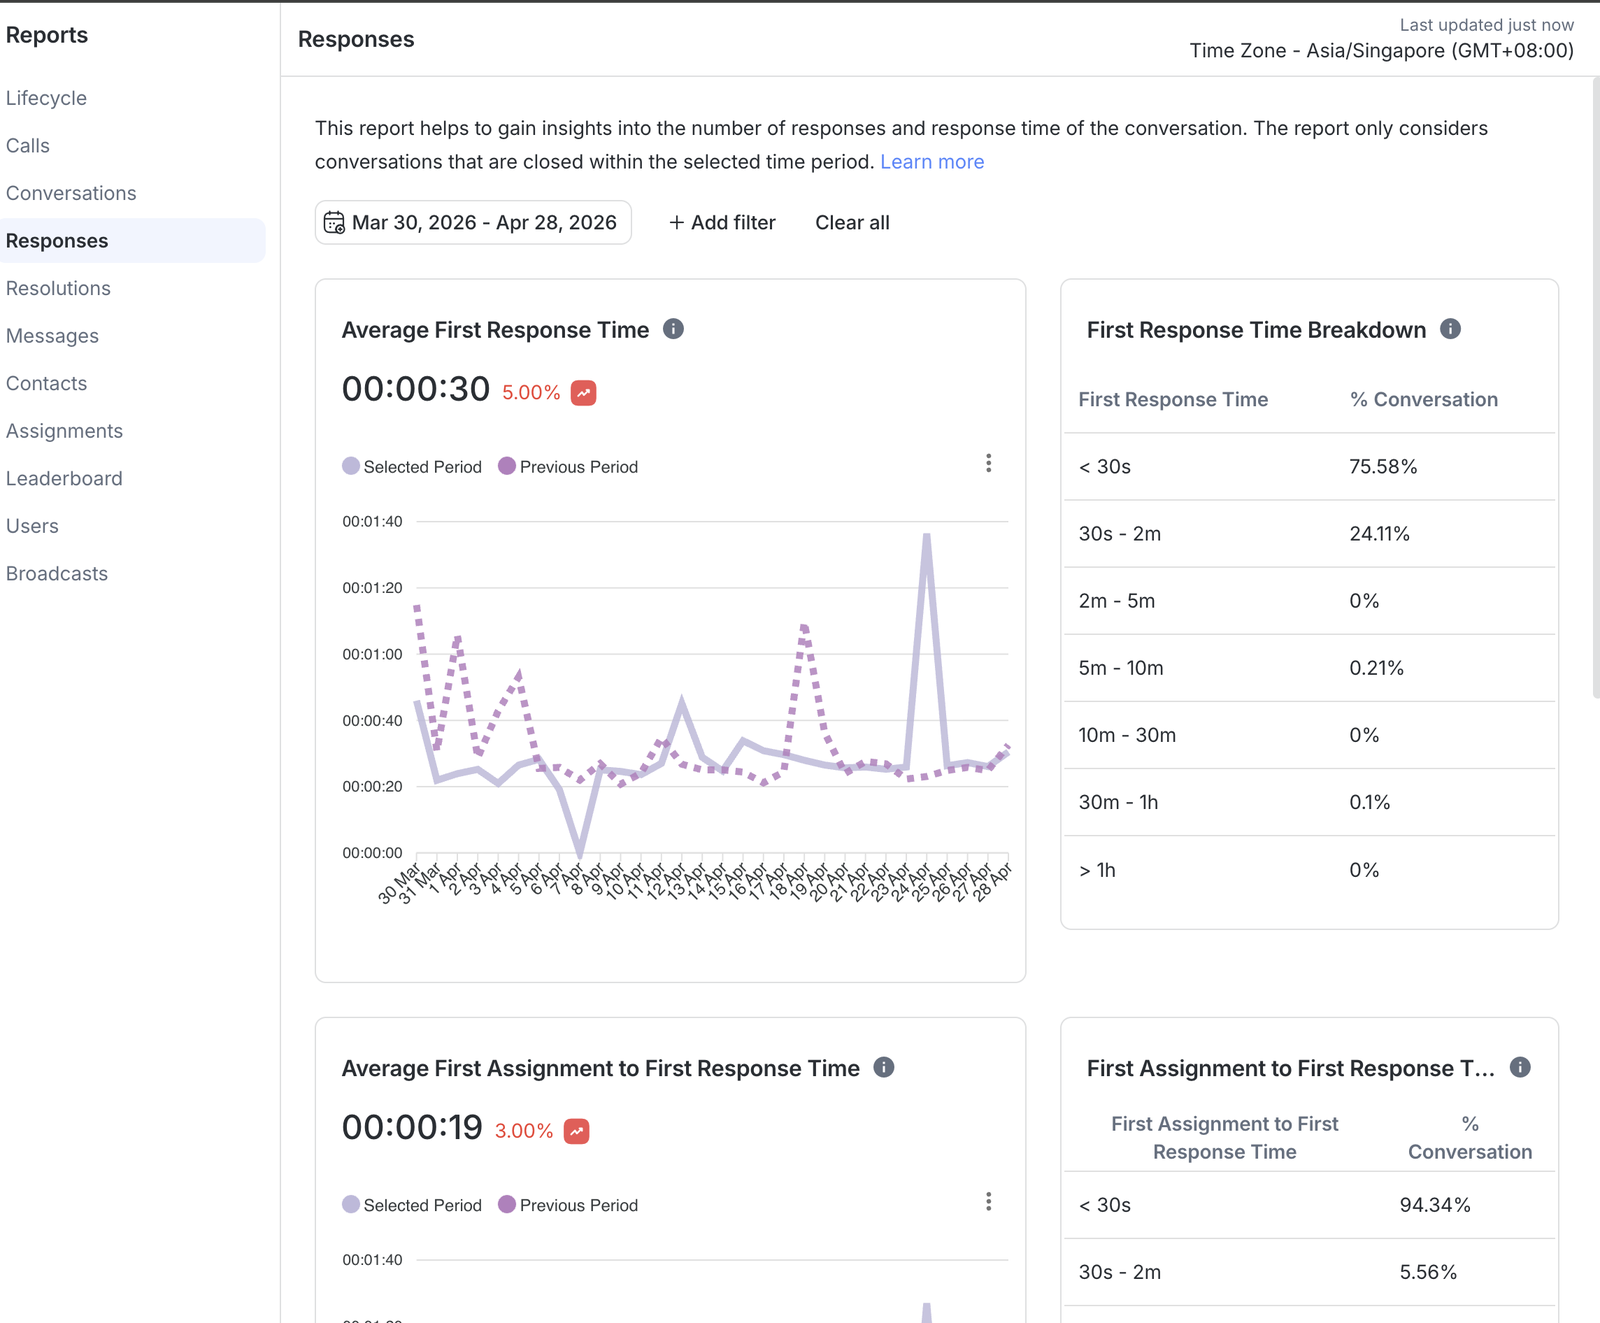Screen dimensions: 1600x1323
Task: Click the Reports sidebar heading
Action: click(47, 35)
